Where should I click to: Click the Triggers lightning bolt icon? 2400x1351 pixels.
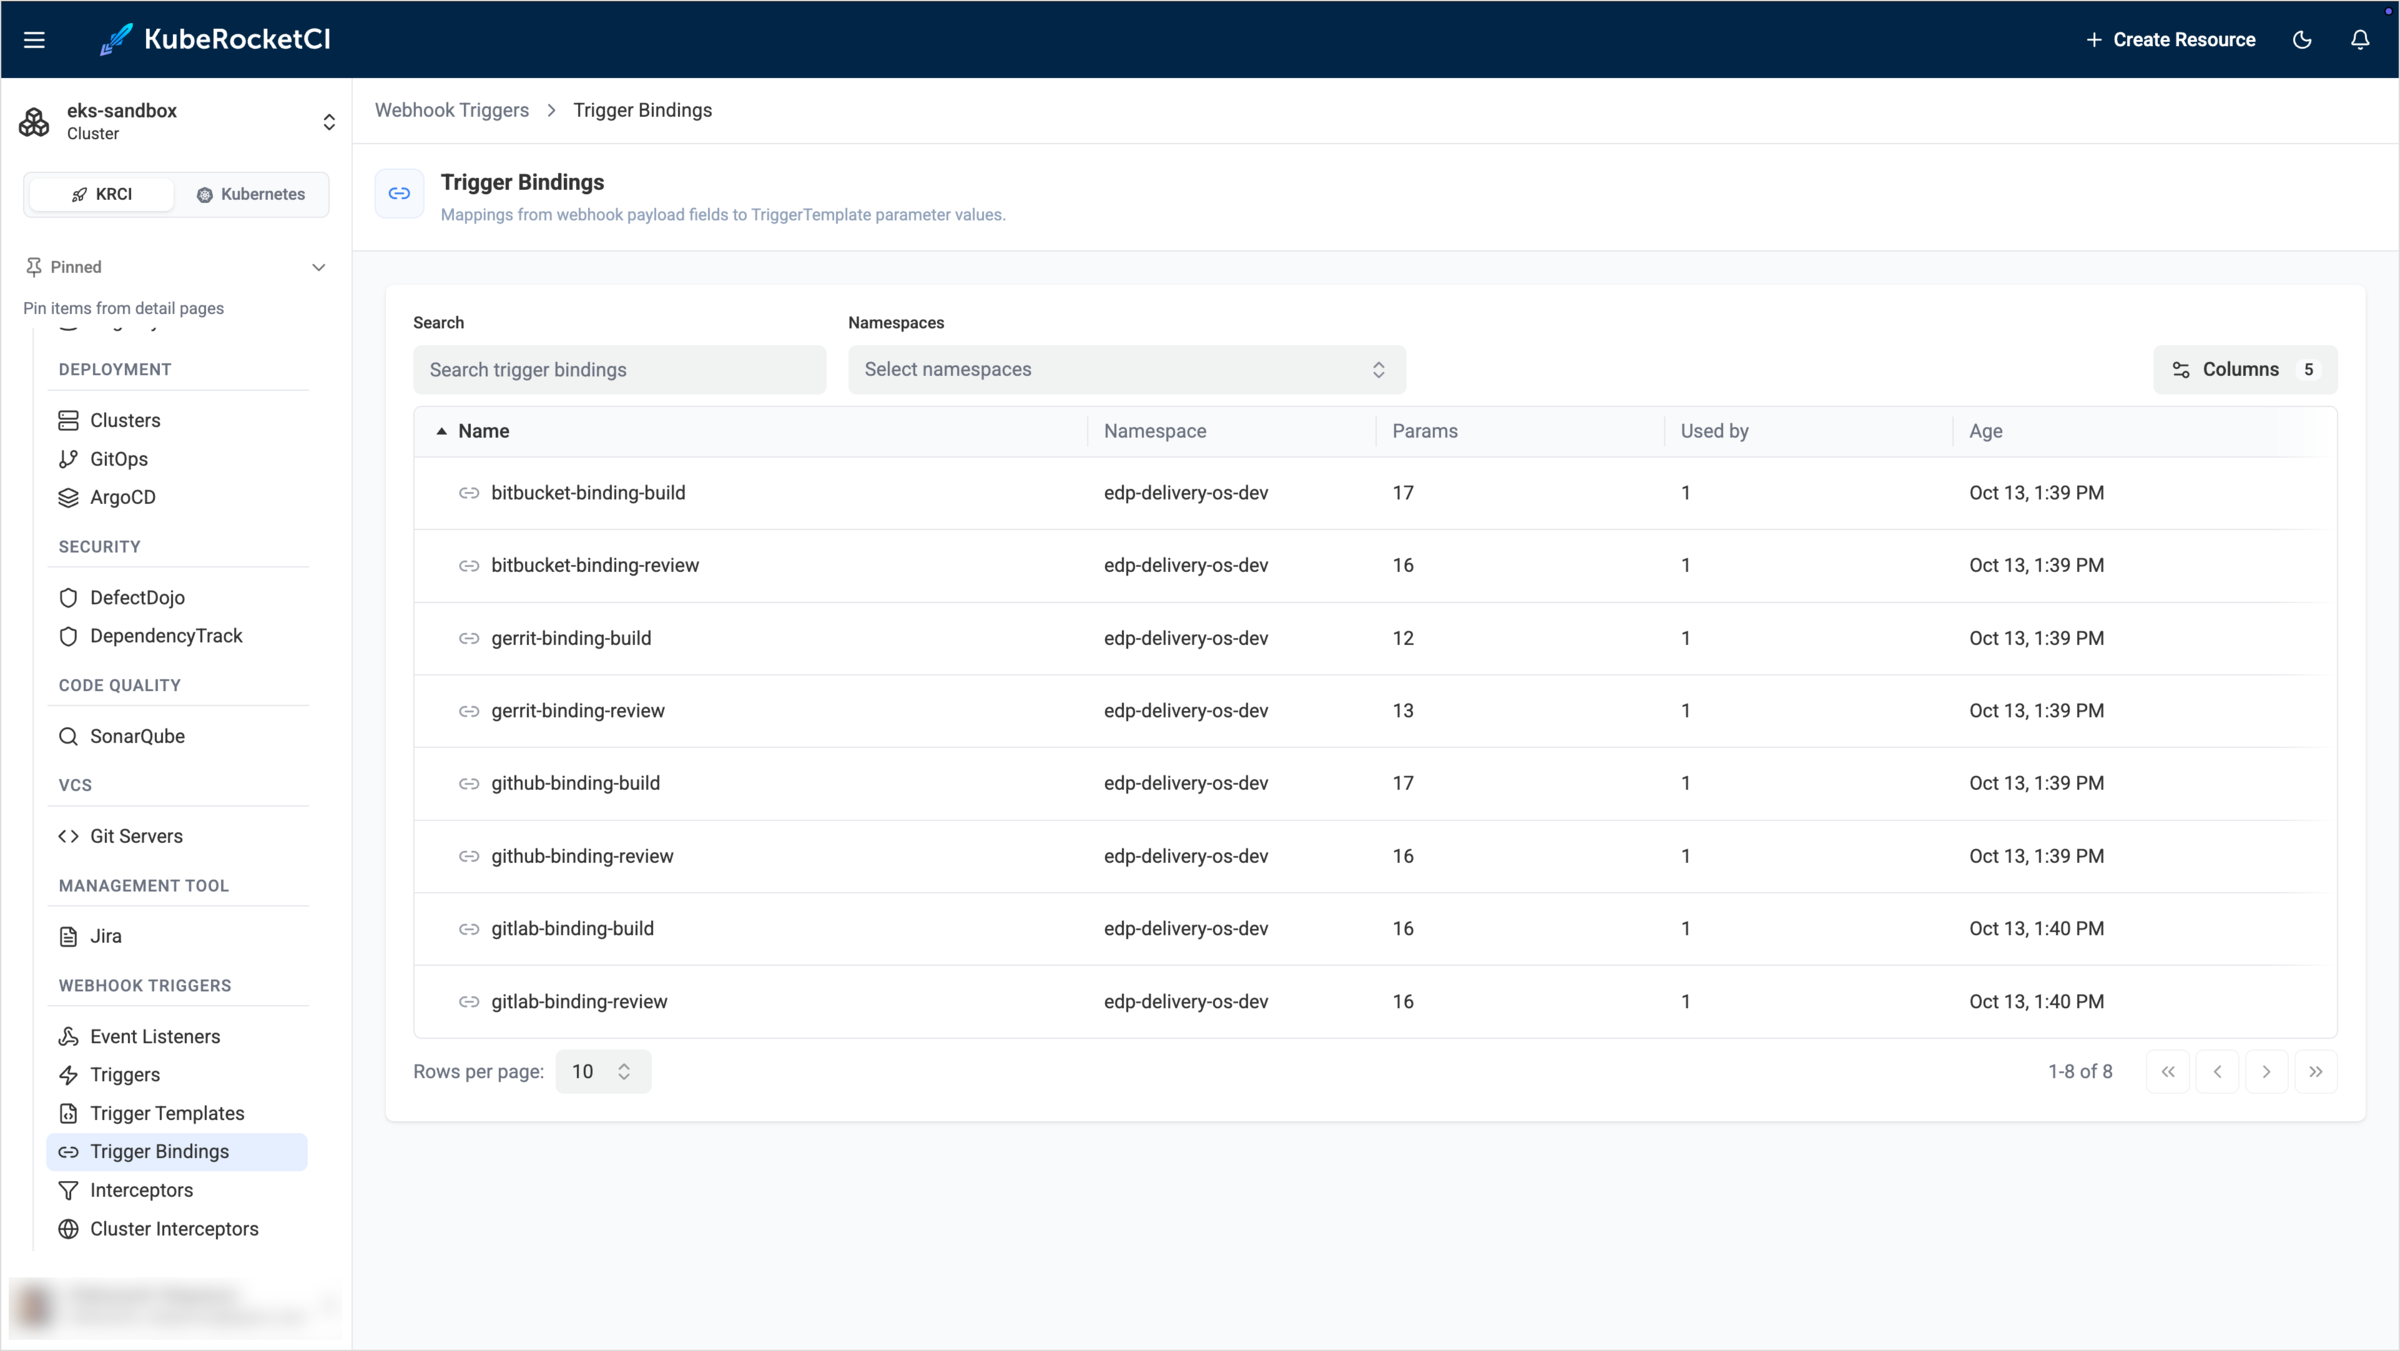click(x=68, y=1075)
